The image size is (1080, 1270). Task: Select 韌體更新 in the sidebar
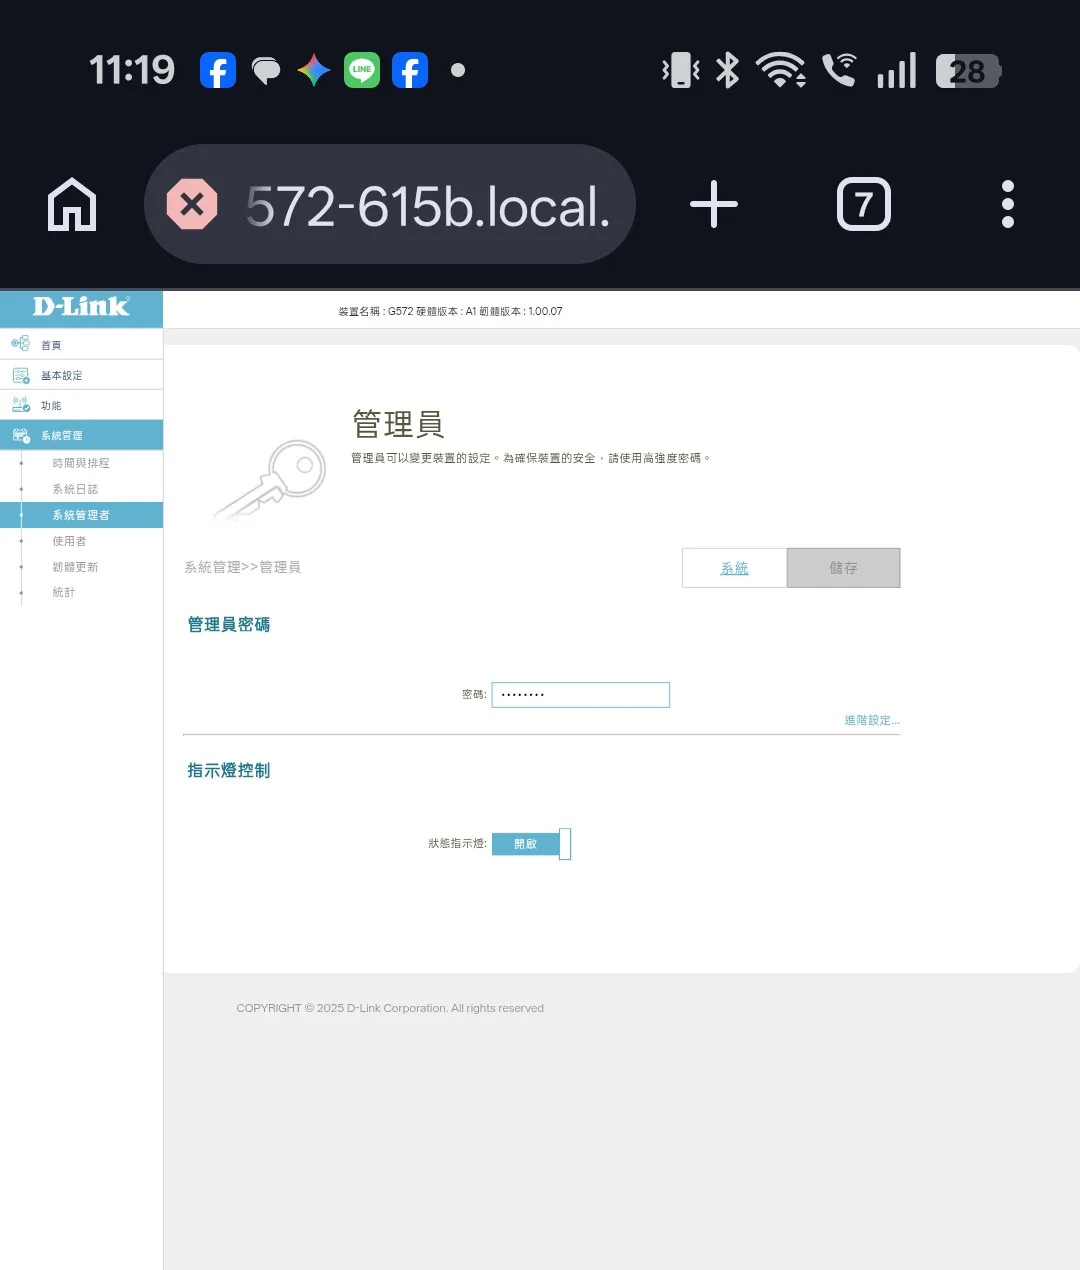[75, 567]
